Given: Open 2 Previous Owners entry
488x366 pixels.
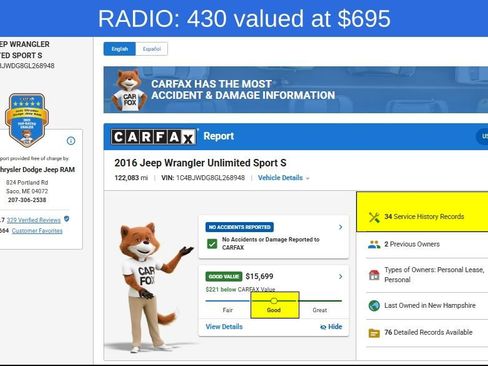Looking at the screenshot, I should pyautogui.click(x=412, y=244).
